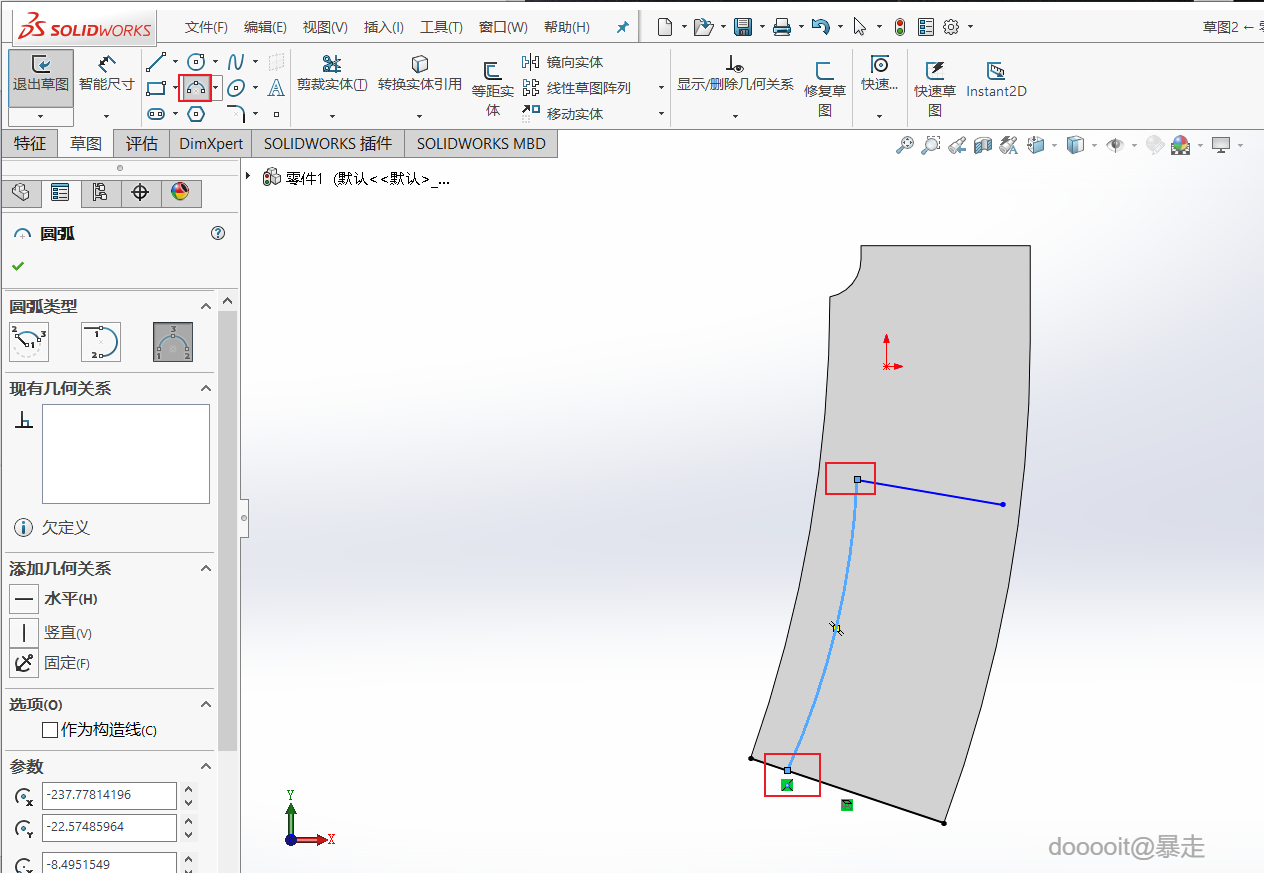Open the Instant2D tool
1264x873 pixels.
(x=995, y=79)
